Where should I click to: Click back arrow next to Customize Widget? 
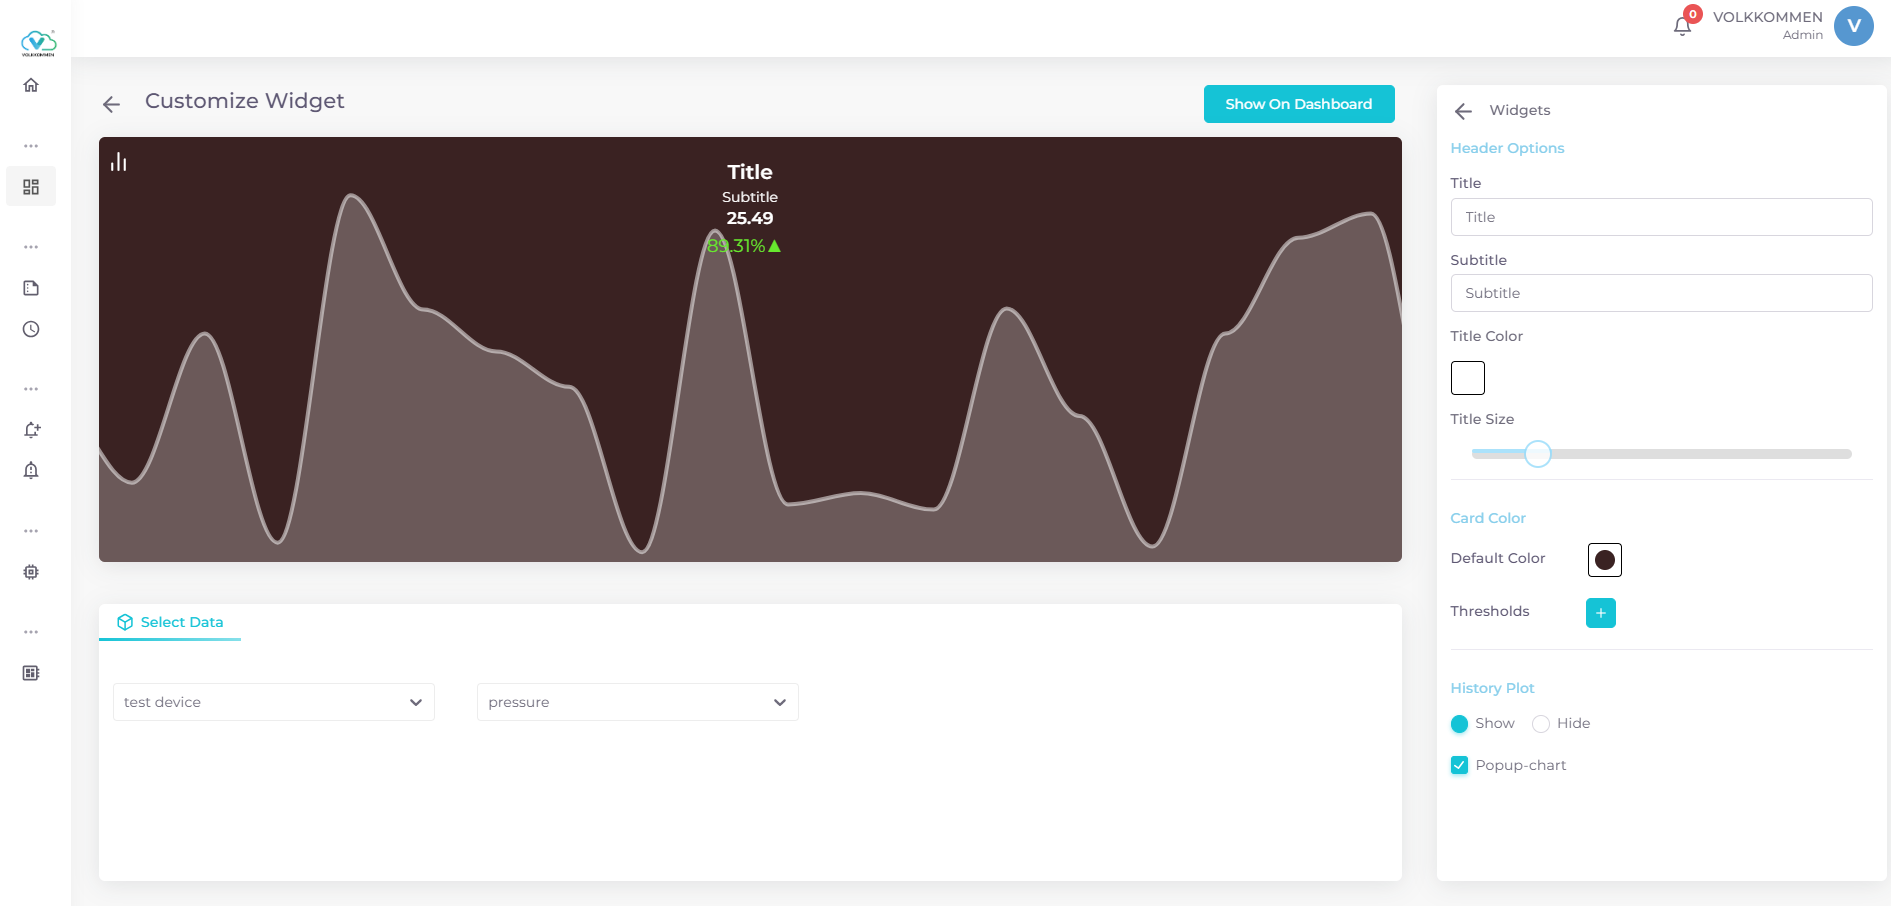[x=111, y=104]
